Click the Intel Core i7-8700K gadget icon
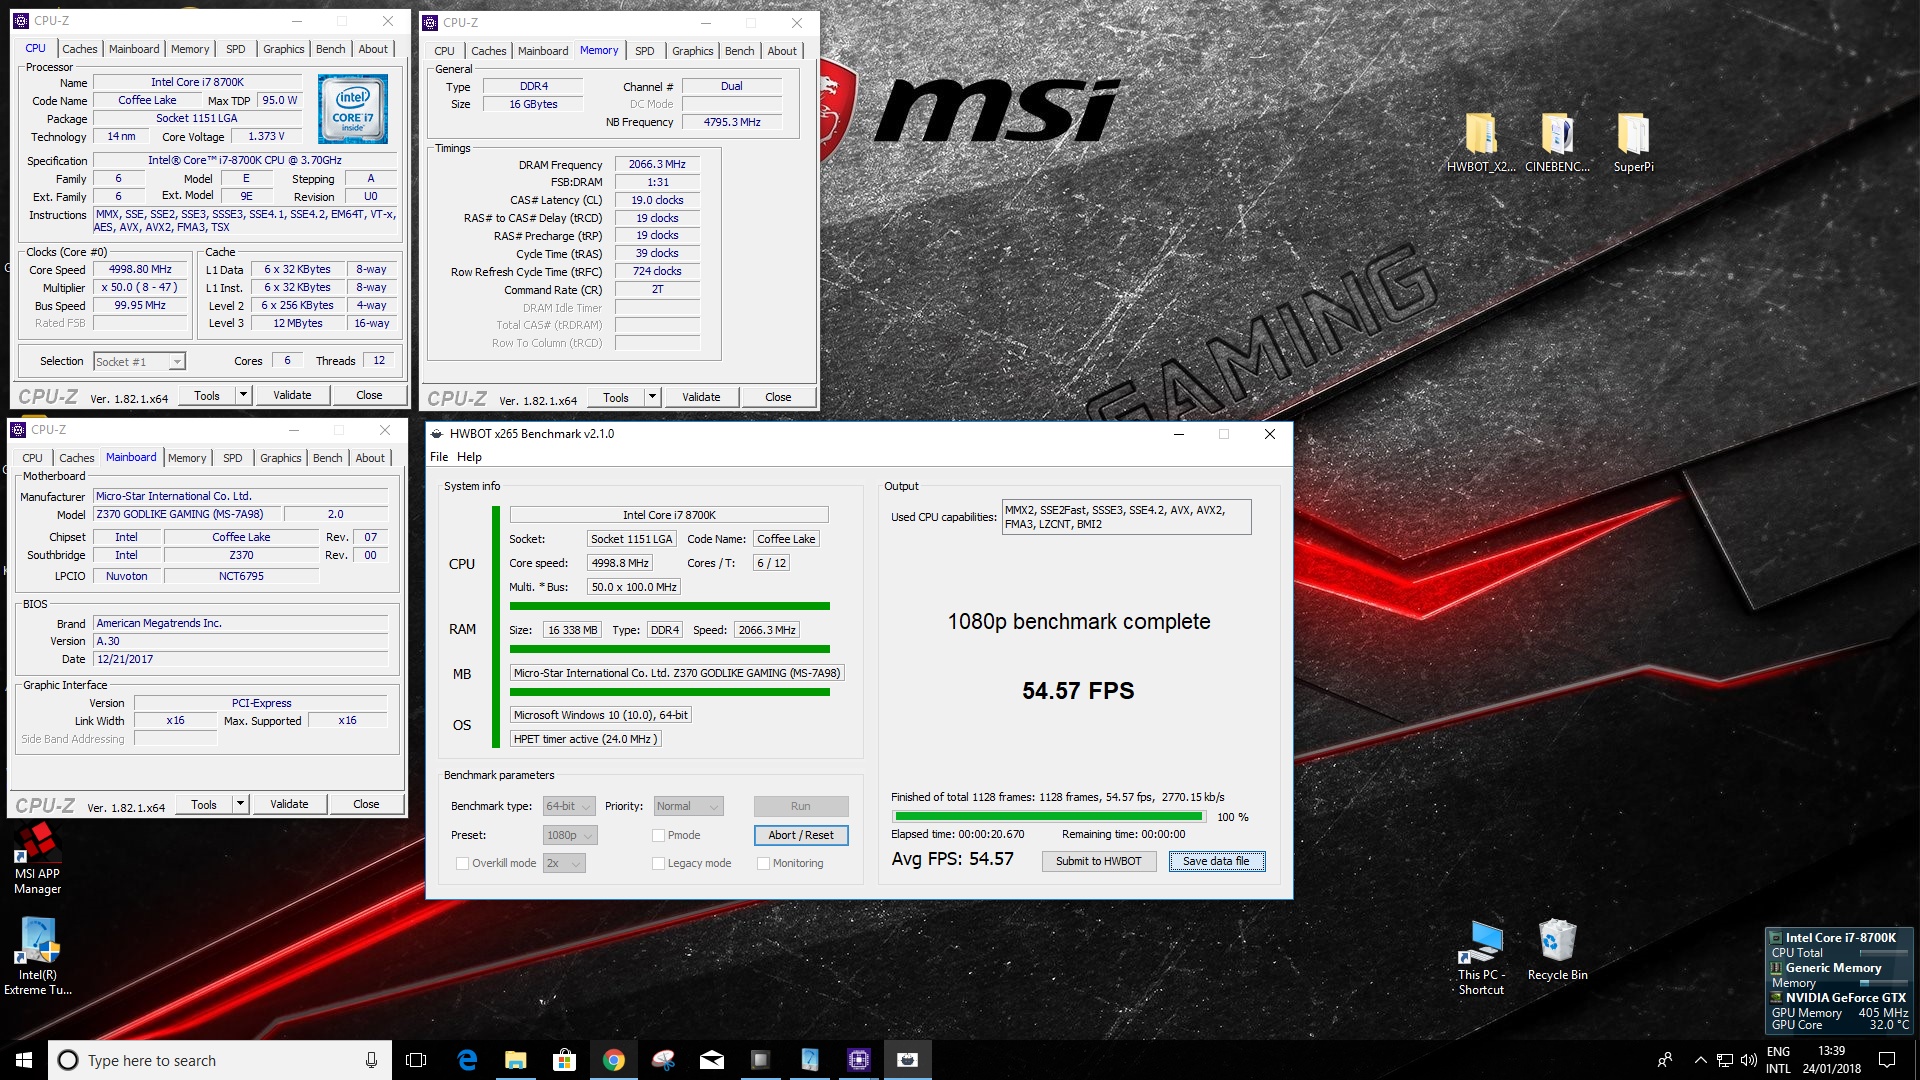Image resolution: width=1920 pixels, height=1080 pixels. point(1776,938)
